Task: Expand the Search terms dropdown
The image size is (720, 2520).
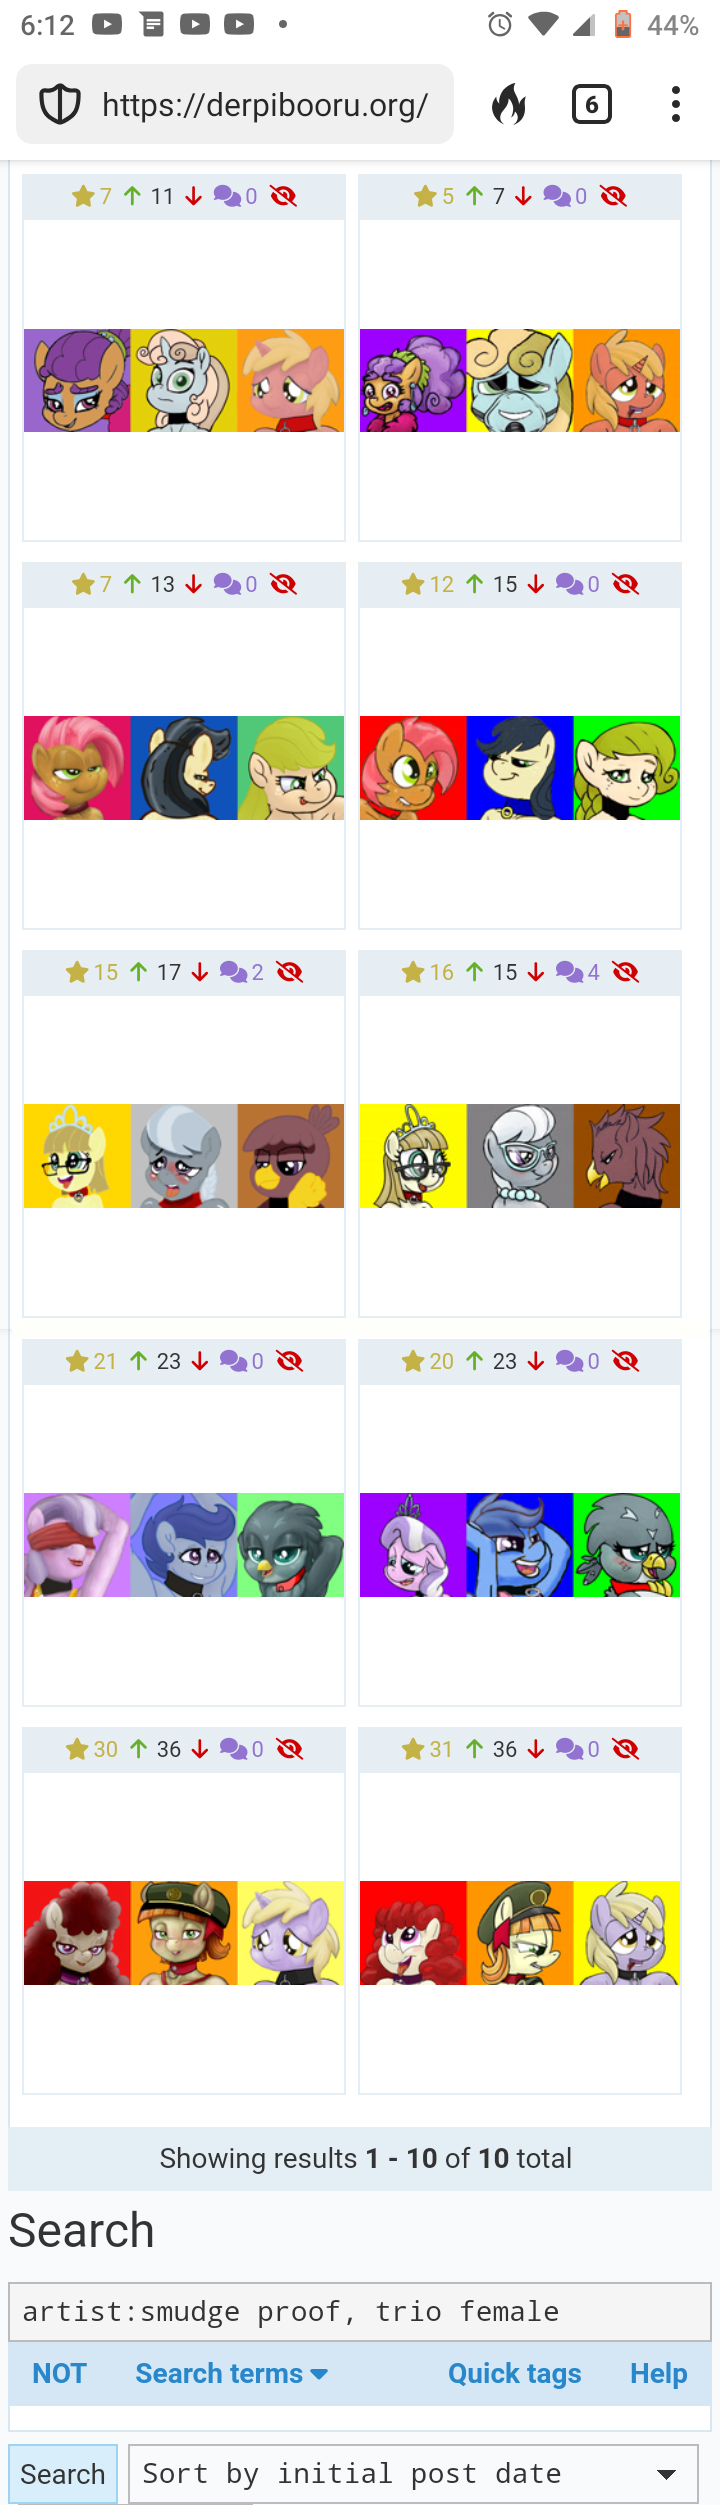Action: [232, 2373]
